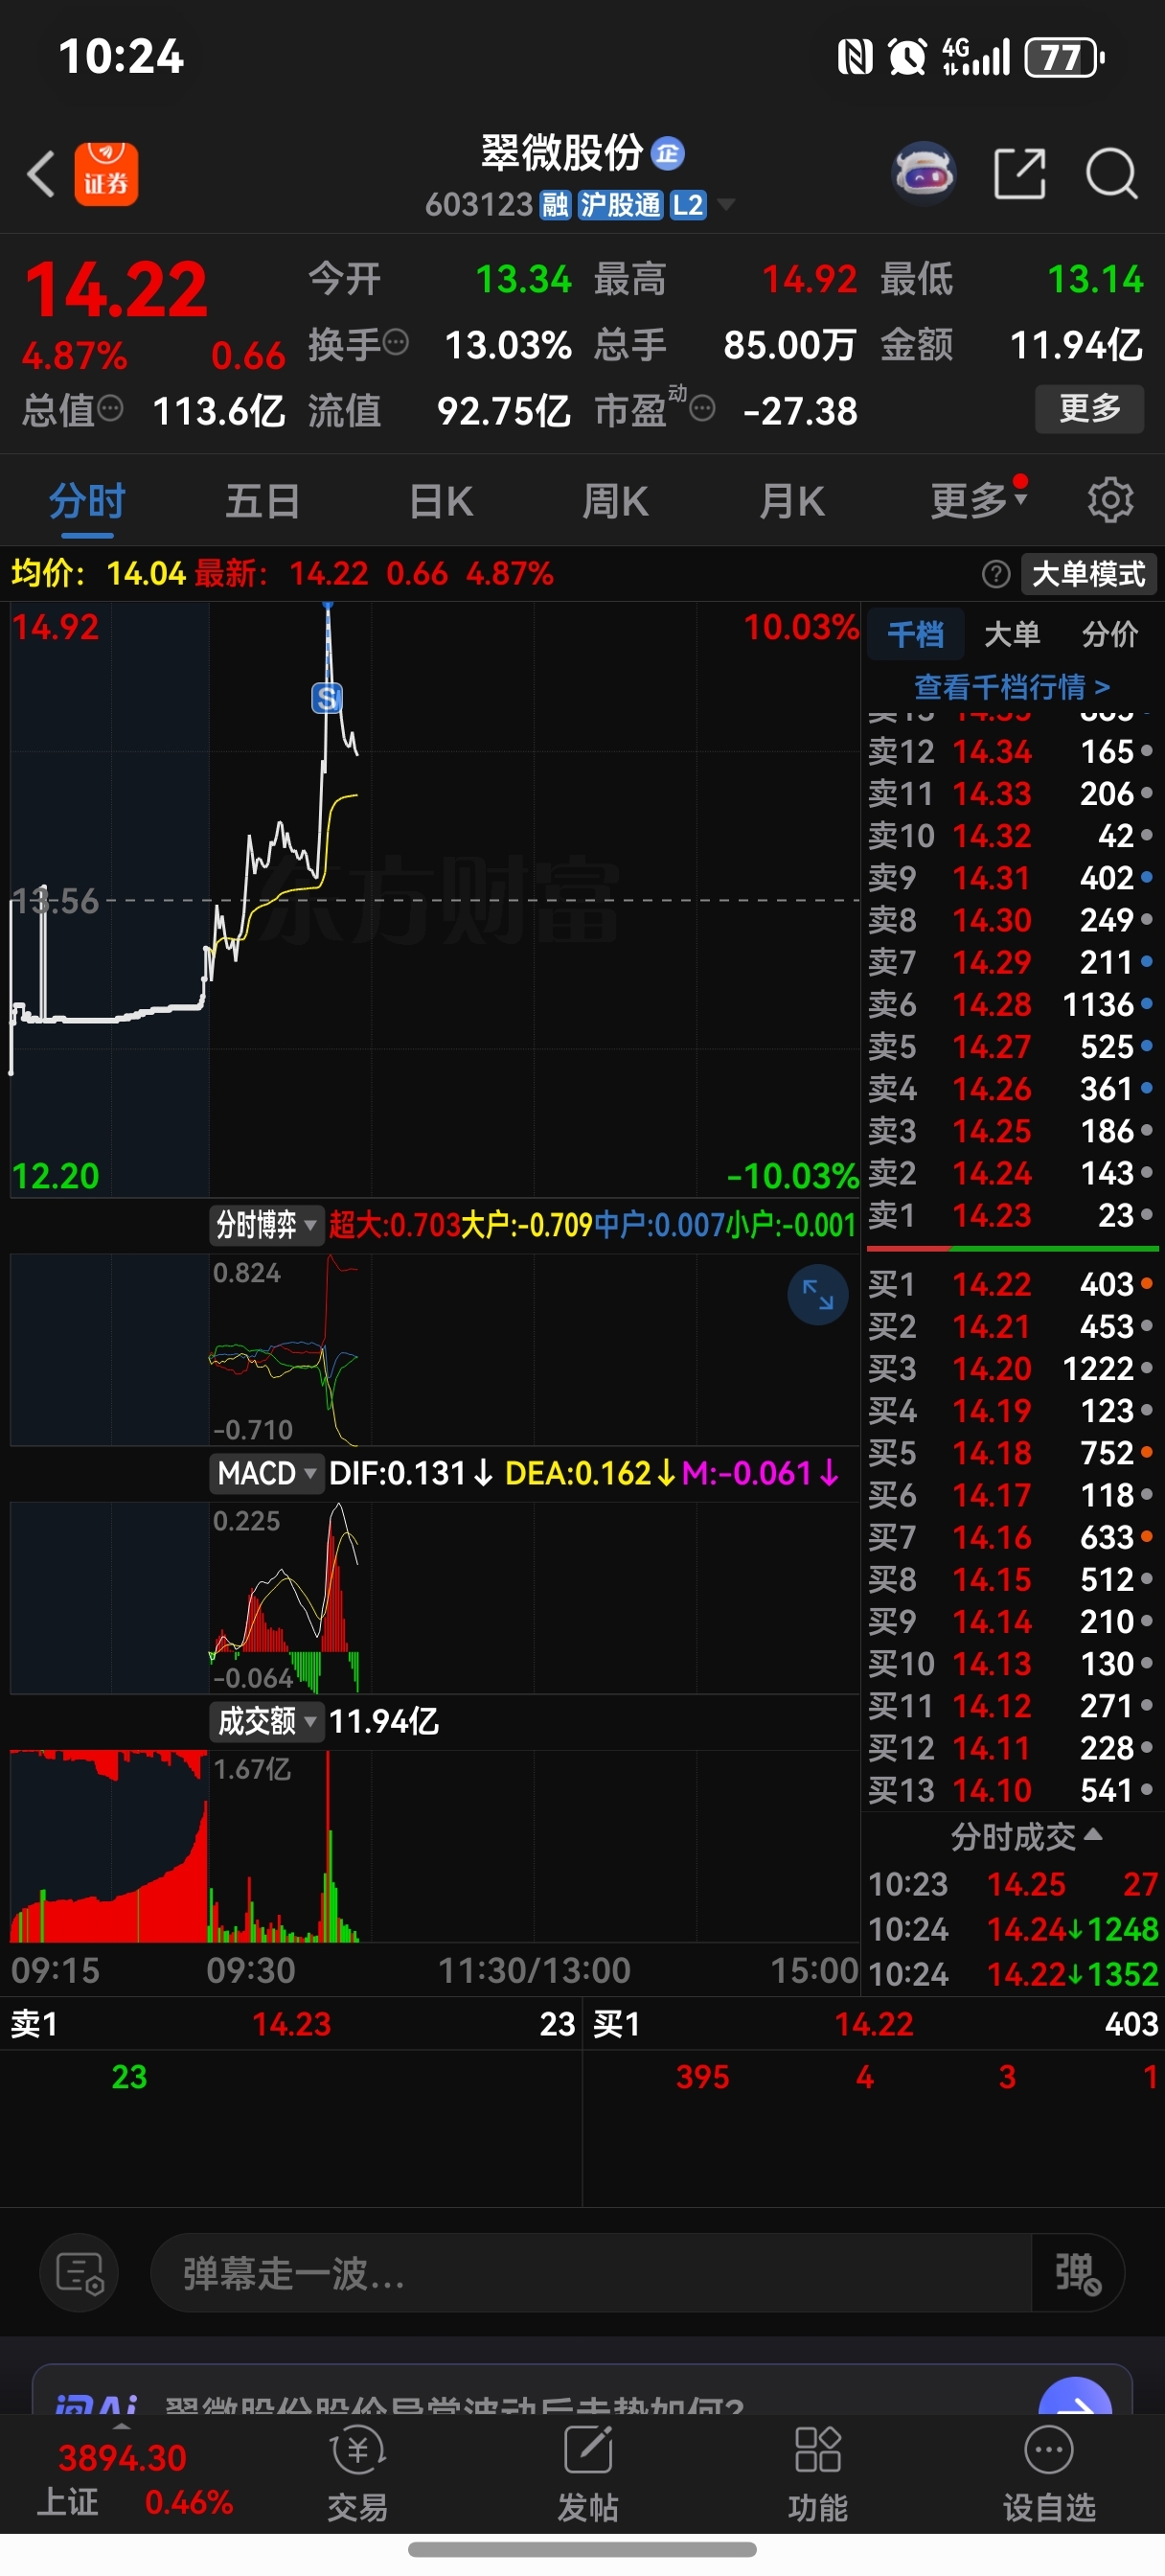This screenshot has width=1165, height=2576.
Task: Tap the 买13 14.10 order row
Action: (x=1011, y=1790)
